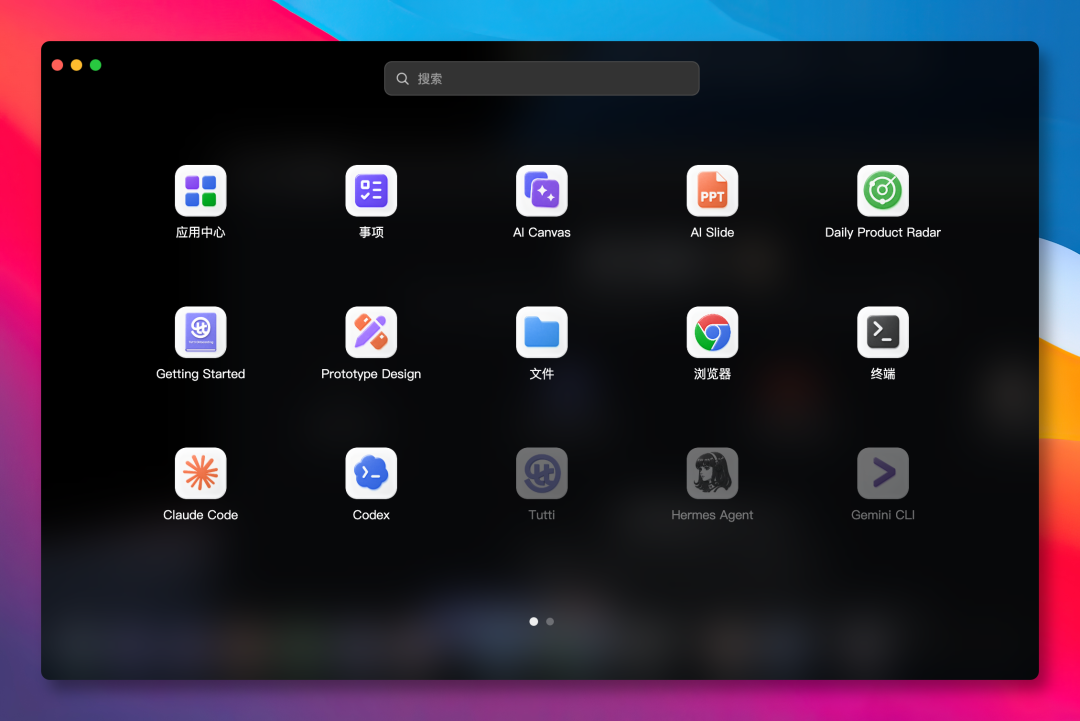Launch Claude Code

point(200,473)
